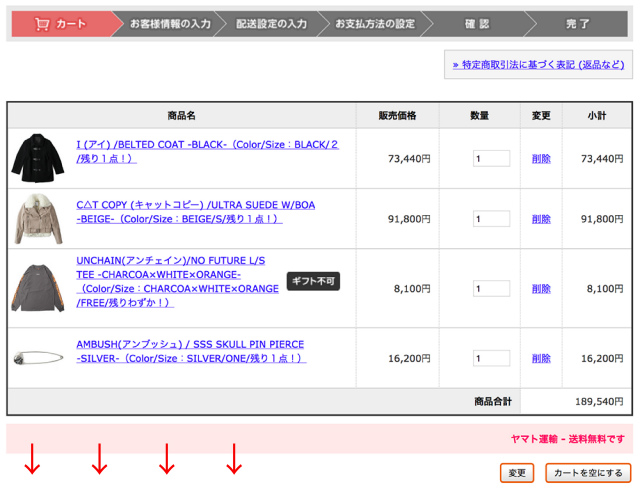Focus quantity field for BELTED COAT
The width and height of the screenshot is (640, 490).
point(491,158)
